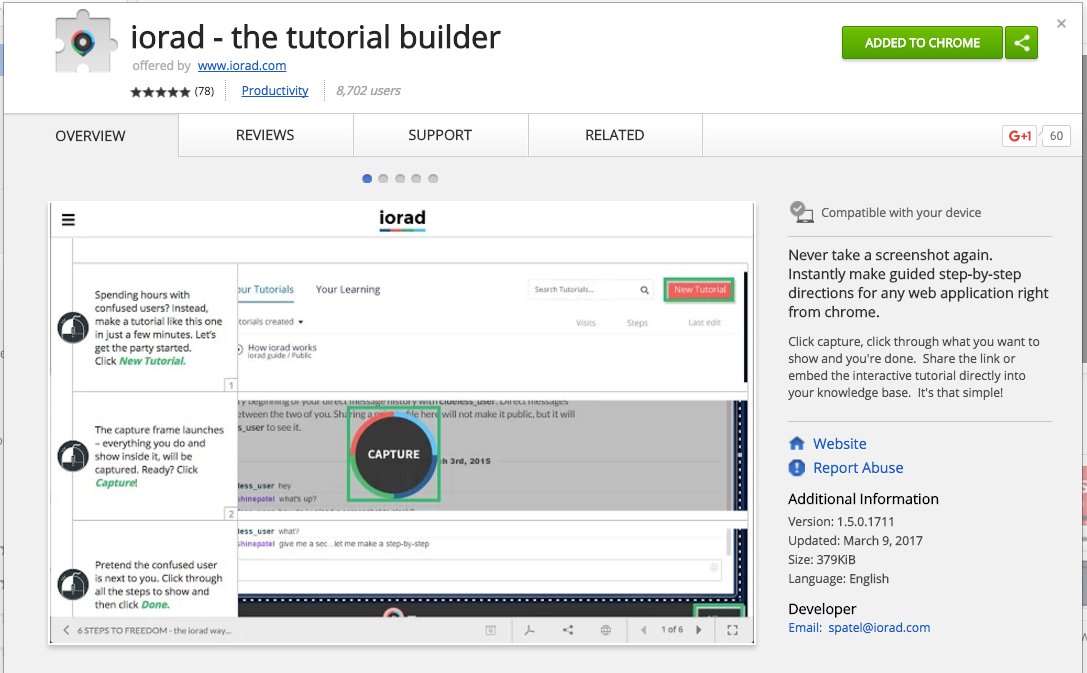Screen dimensions: 1087x673
Task: Click the spatel@iorad.com email link
Action: click(x=879, y=627)
